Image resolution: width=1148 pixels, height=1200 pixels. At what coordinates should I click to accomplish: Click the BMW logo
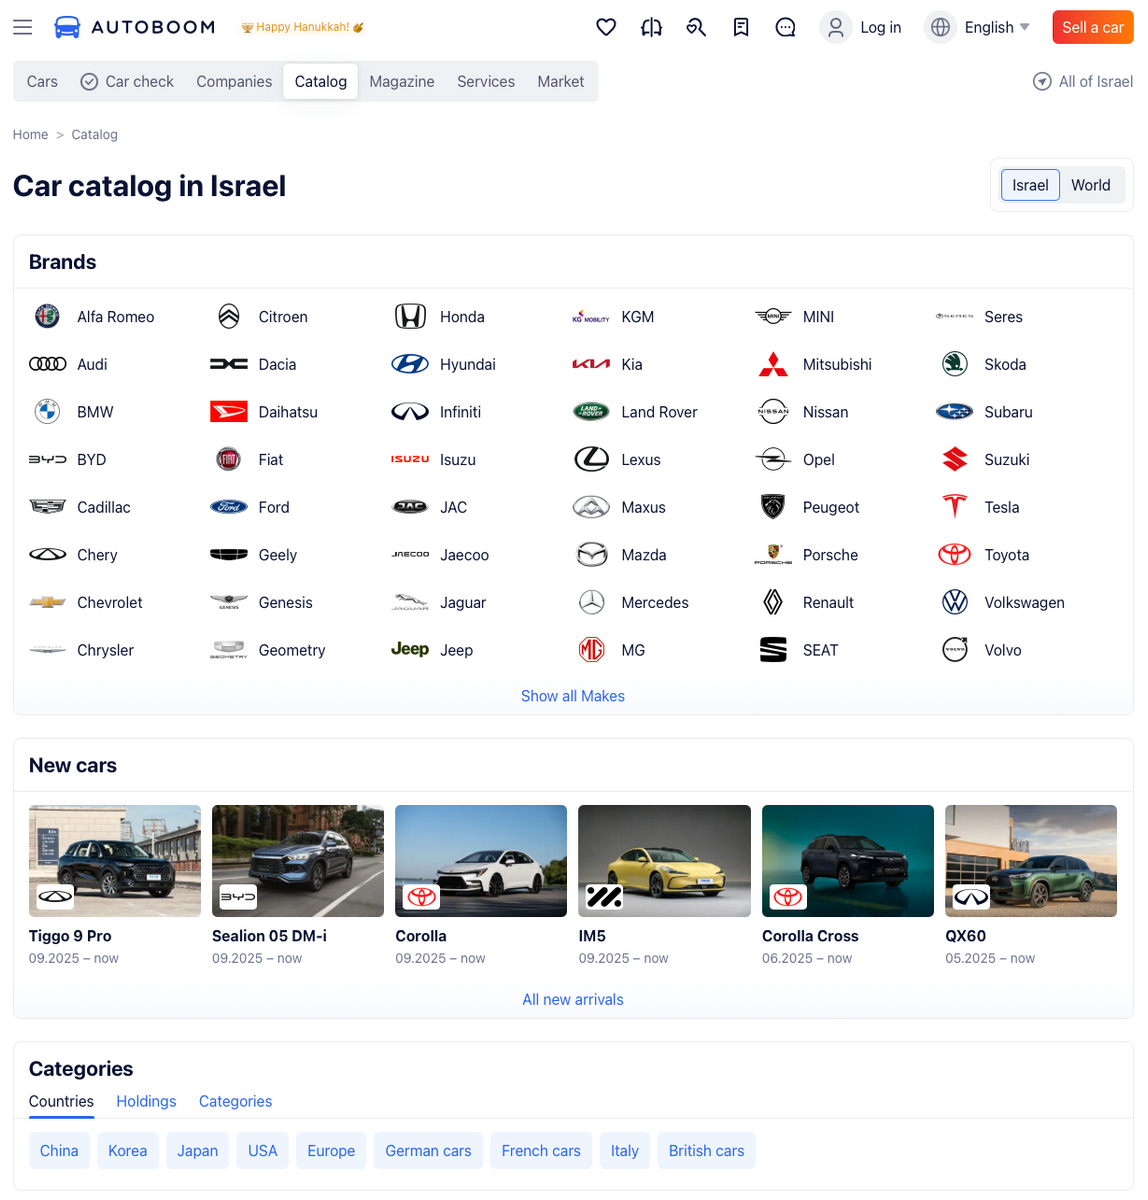[47, 411]
